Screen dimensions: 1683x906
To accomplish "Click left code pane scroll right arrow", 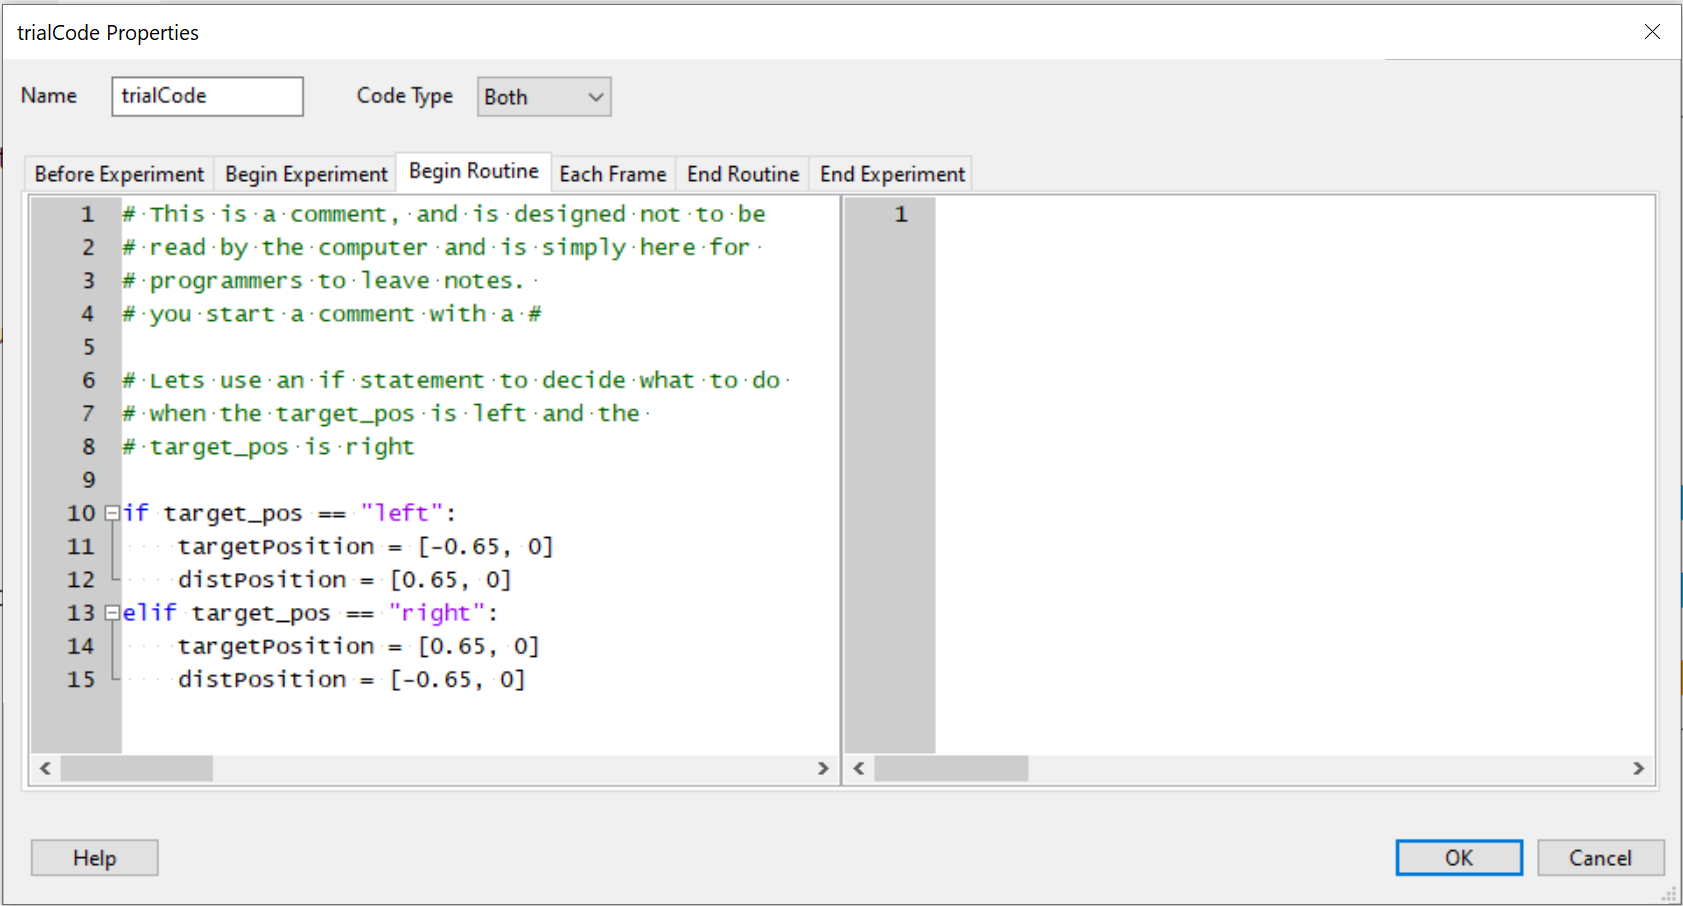I will tap(823, 768).
